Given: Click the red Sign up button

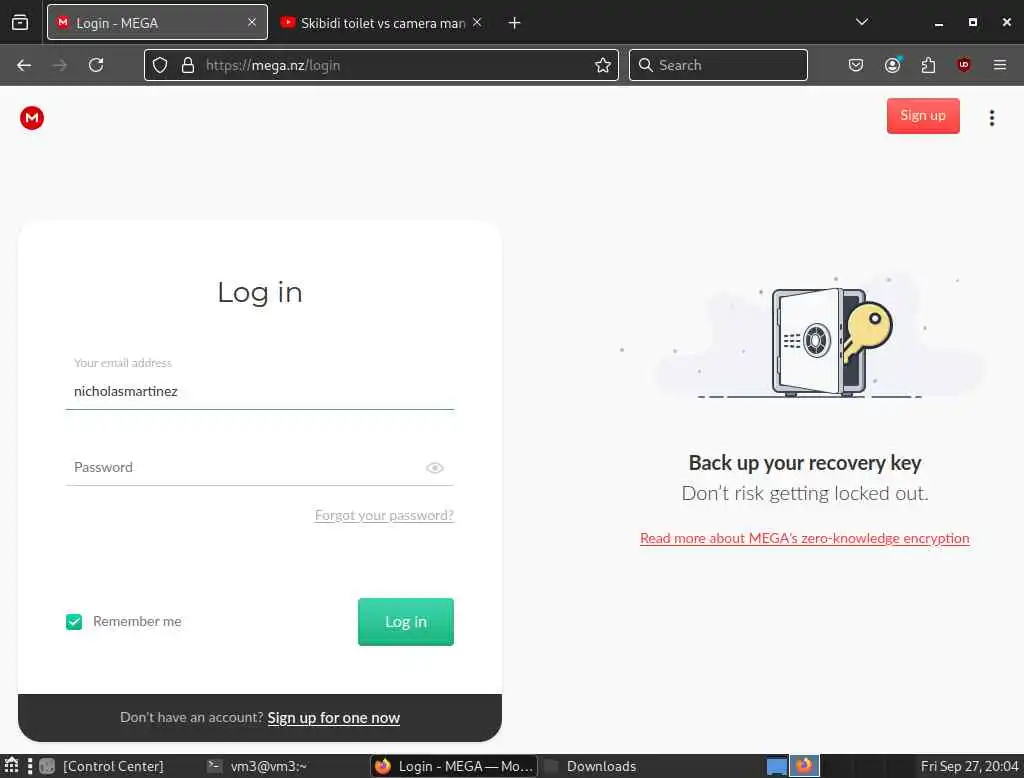Looking at the screenshot, I should (x=923, y=116).
